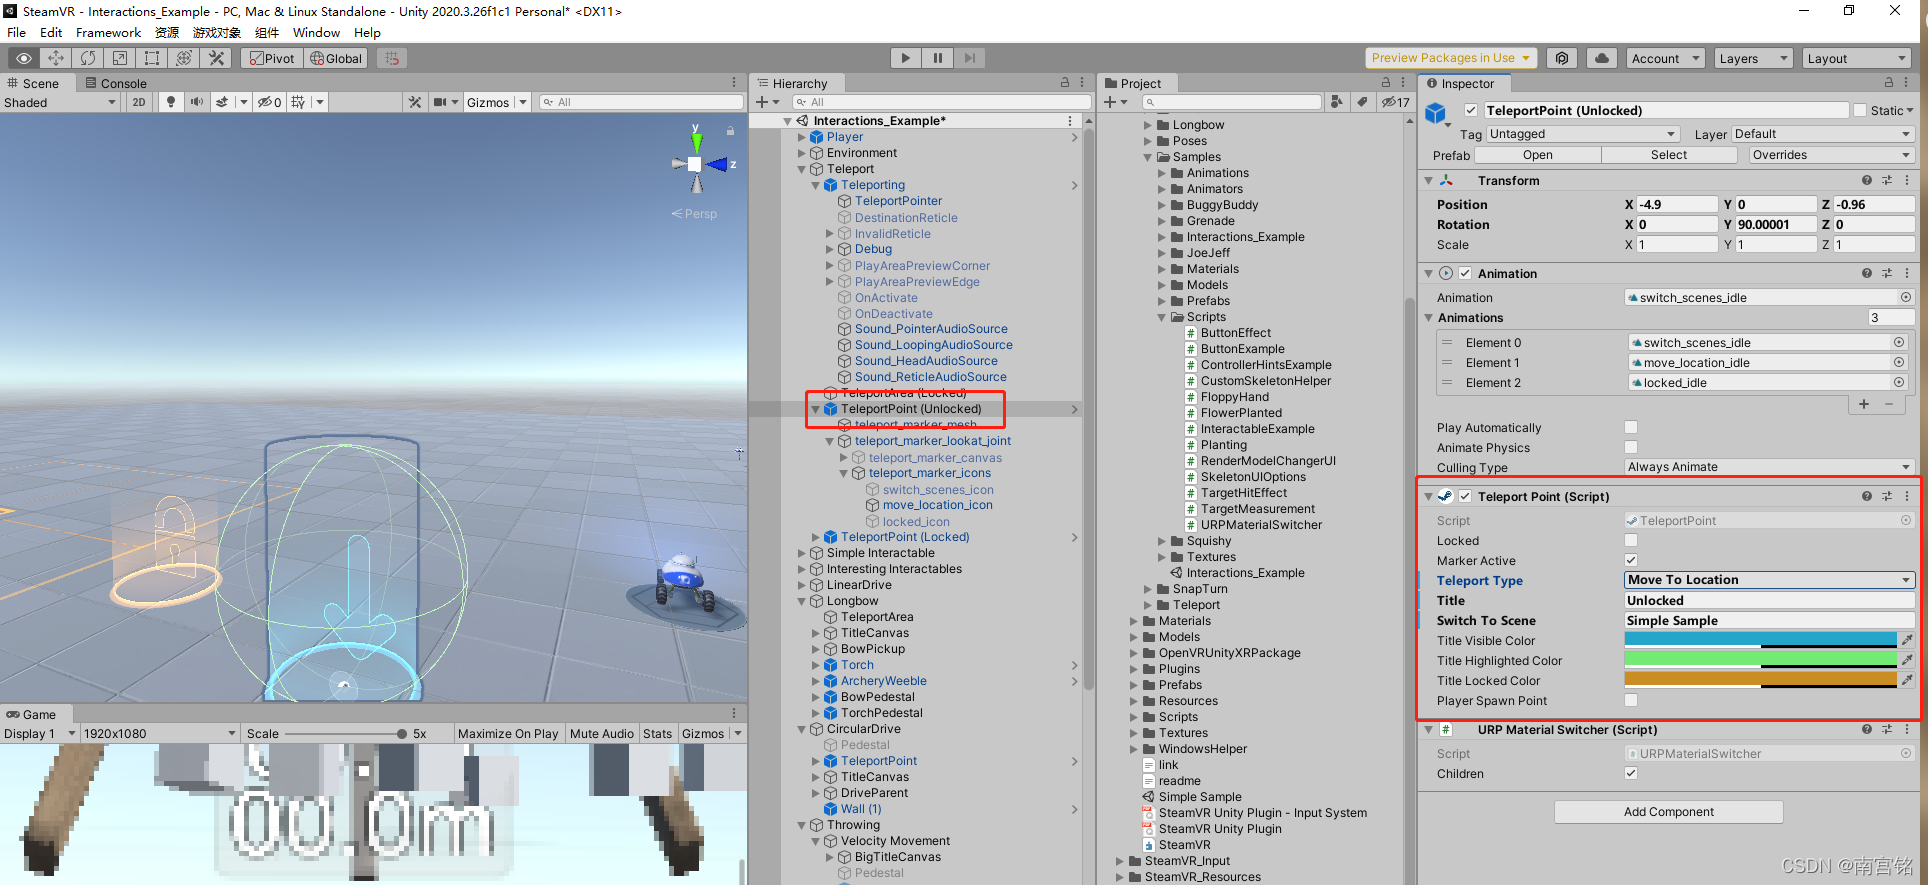This screenshot has width=1928, height=885.
Task: Open Transform component help icon
Action: point(1866,180)
